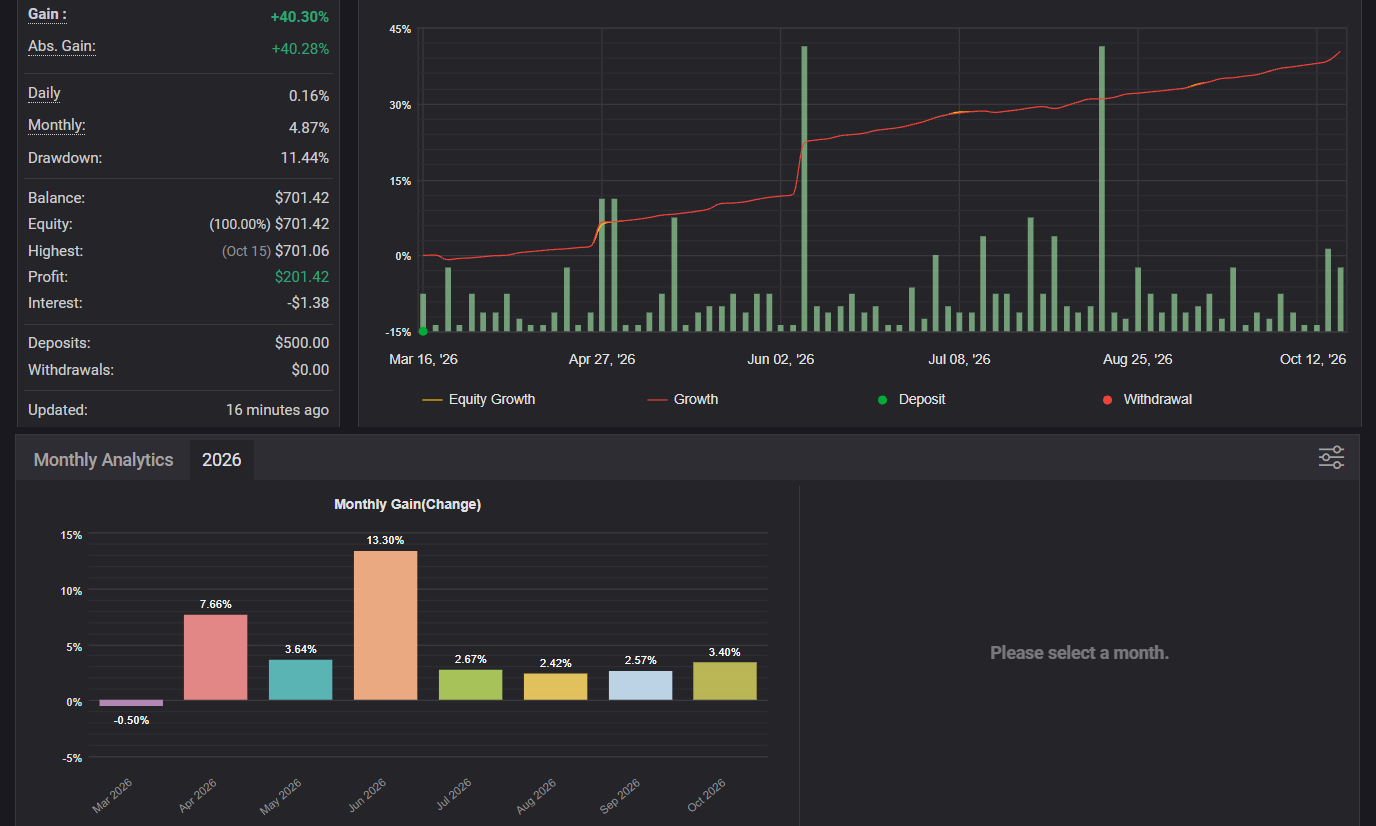The width and height of the screenshot is (1376, 826).
Task: Open the Monthly Analytics filter settings icon
Action: click(x=1331, y=458)
